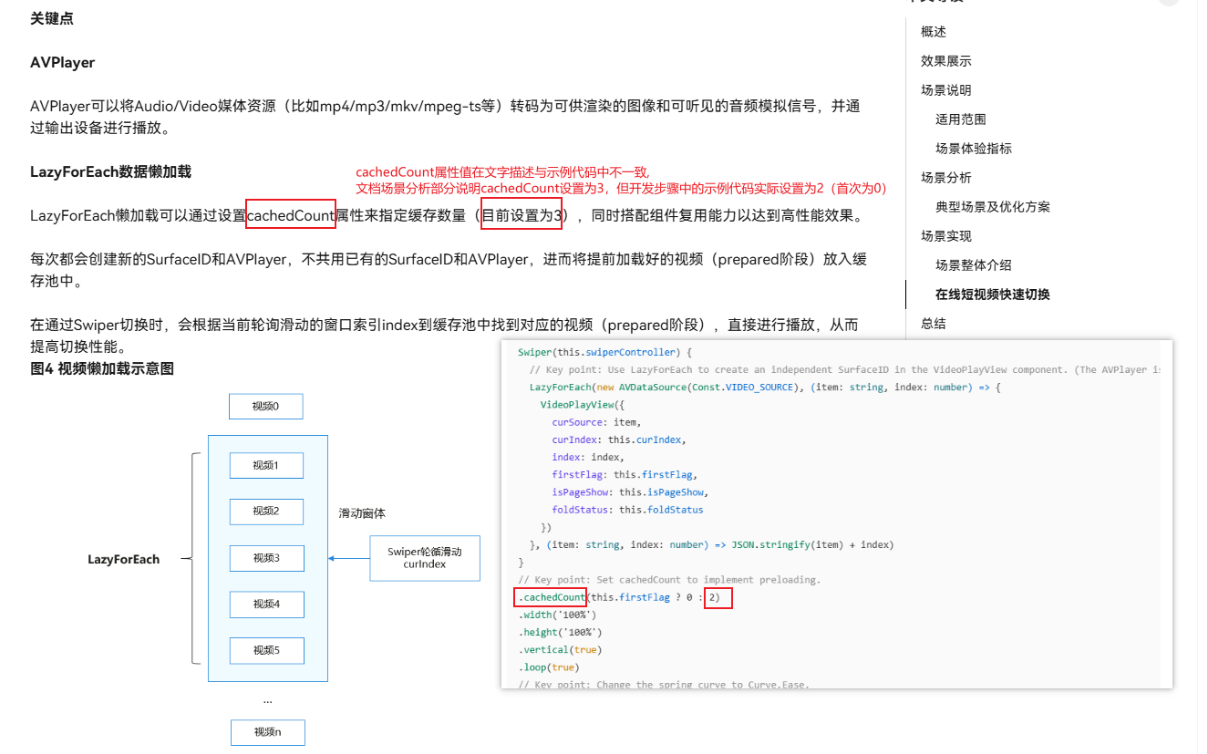Click the firstFlag: this.firstFlag code line

click(x=624, y=474)
